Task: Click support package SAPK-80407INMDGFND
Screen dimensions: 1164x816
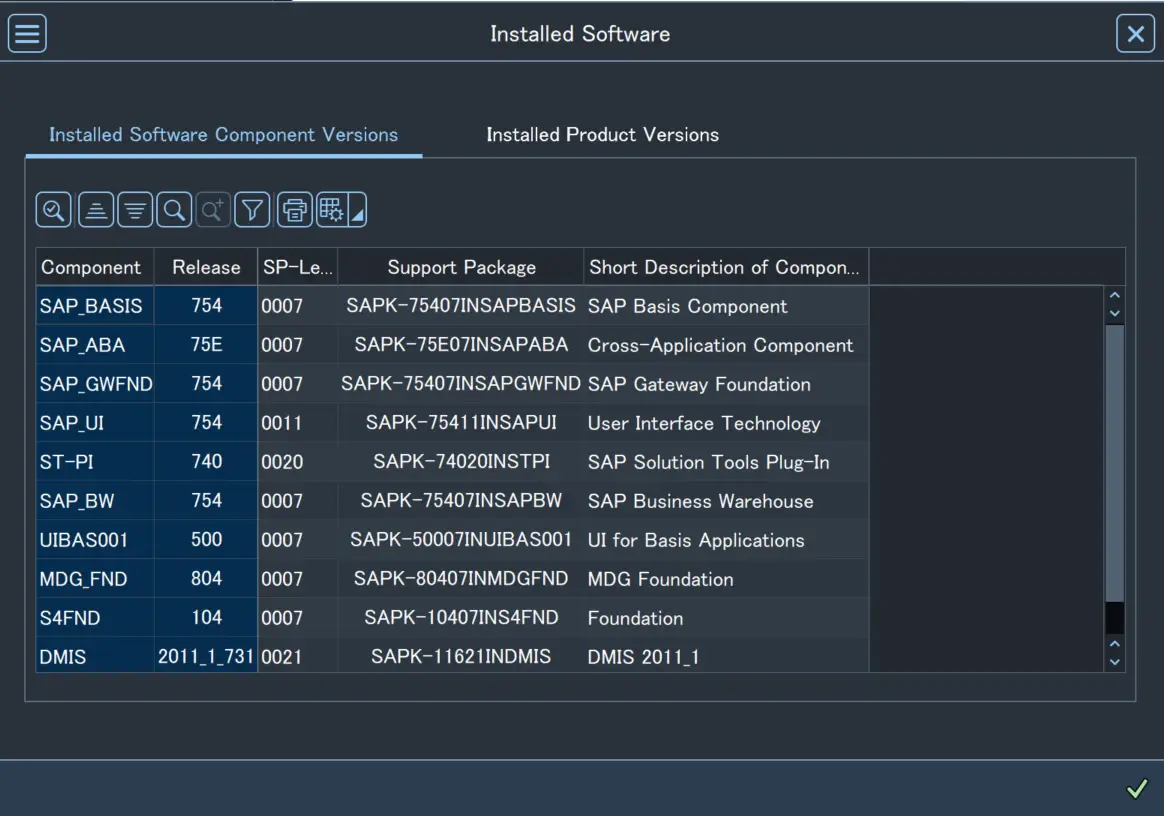Action: point(460,579)
